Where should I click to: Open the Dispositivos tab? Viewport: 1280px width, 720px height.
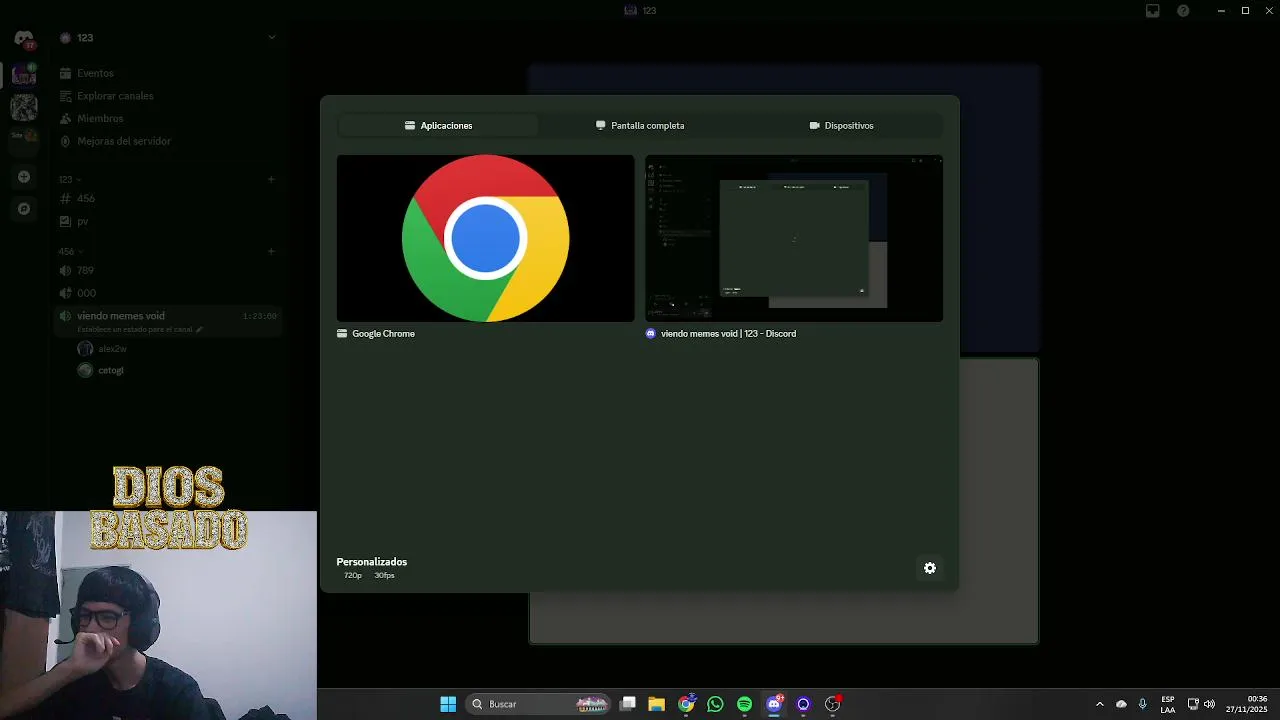(841, 126)
